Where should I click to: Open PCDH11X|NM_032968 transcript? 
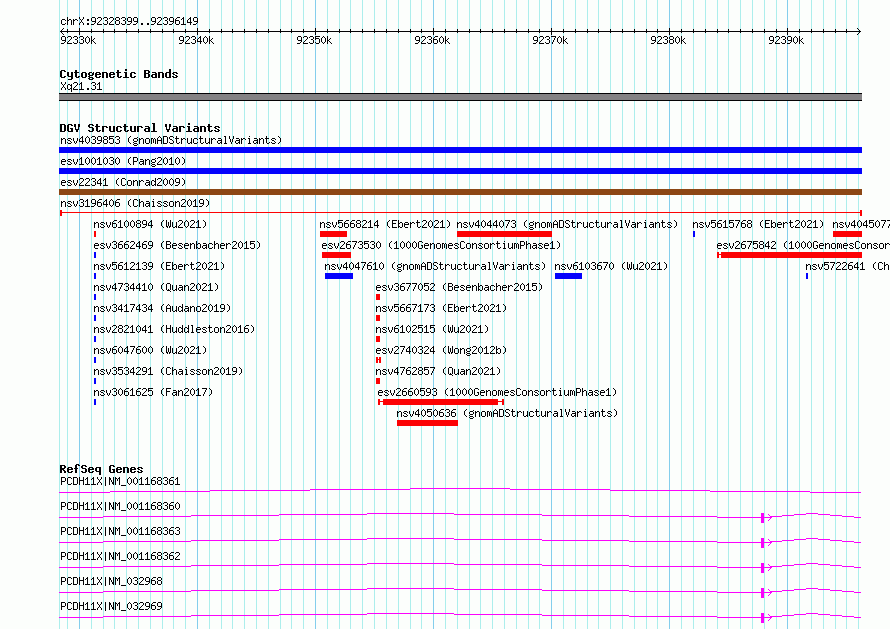(111, 581)
